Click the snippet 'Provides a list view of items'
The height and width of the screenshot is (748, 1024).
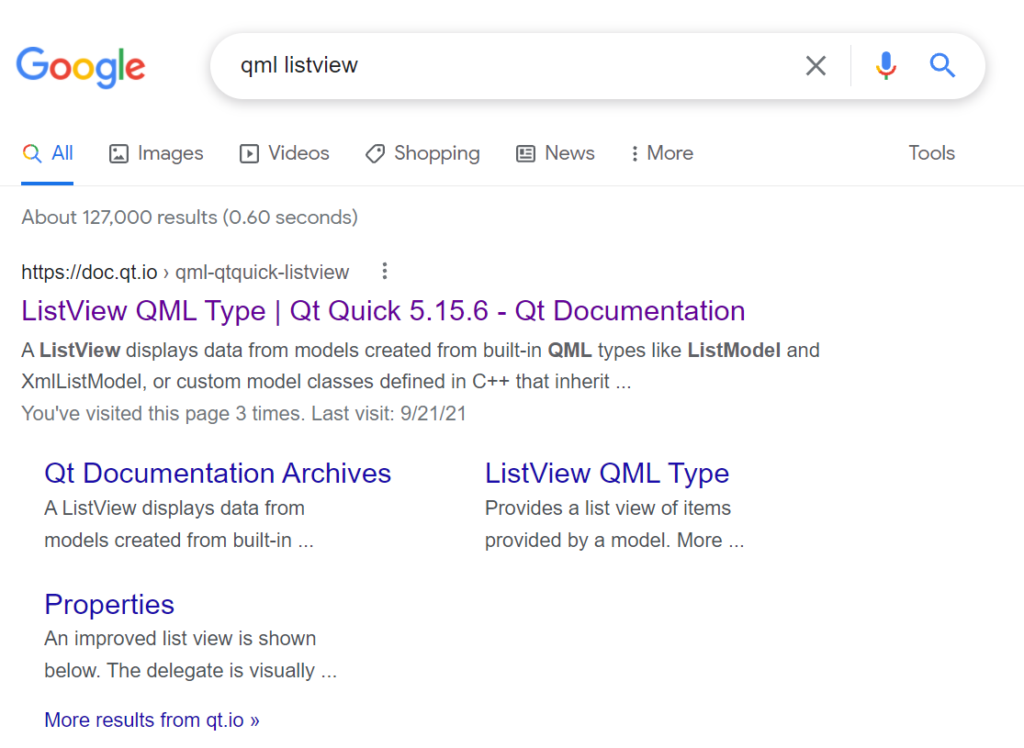tap(607, 508)
